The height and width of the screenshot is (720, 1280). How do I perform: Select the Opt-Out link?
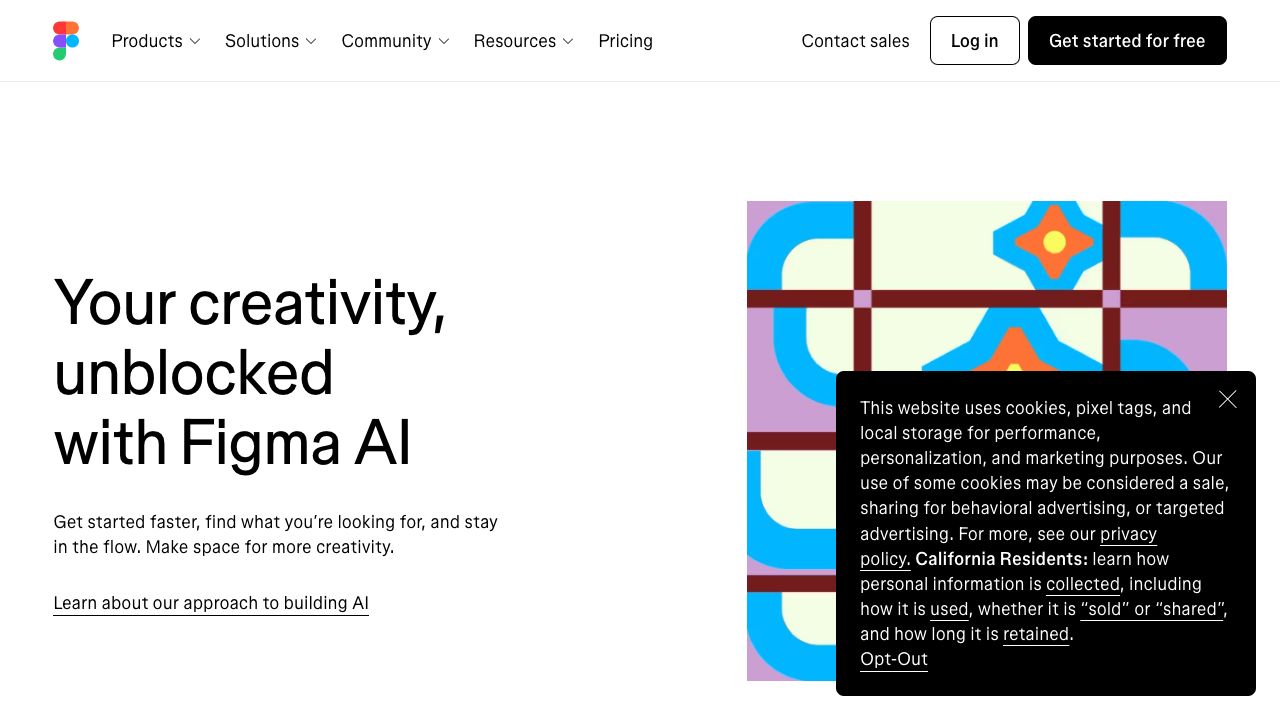894,659
